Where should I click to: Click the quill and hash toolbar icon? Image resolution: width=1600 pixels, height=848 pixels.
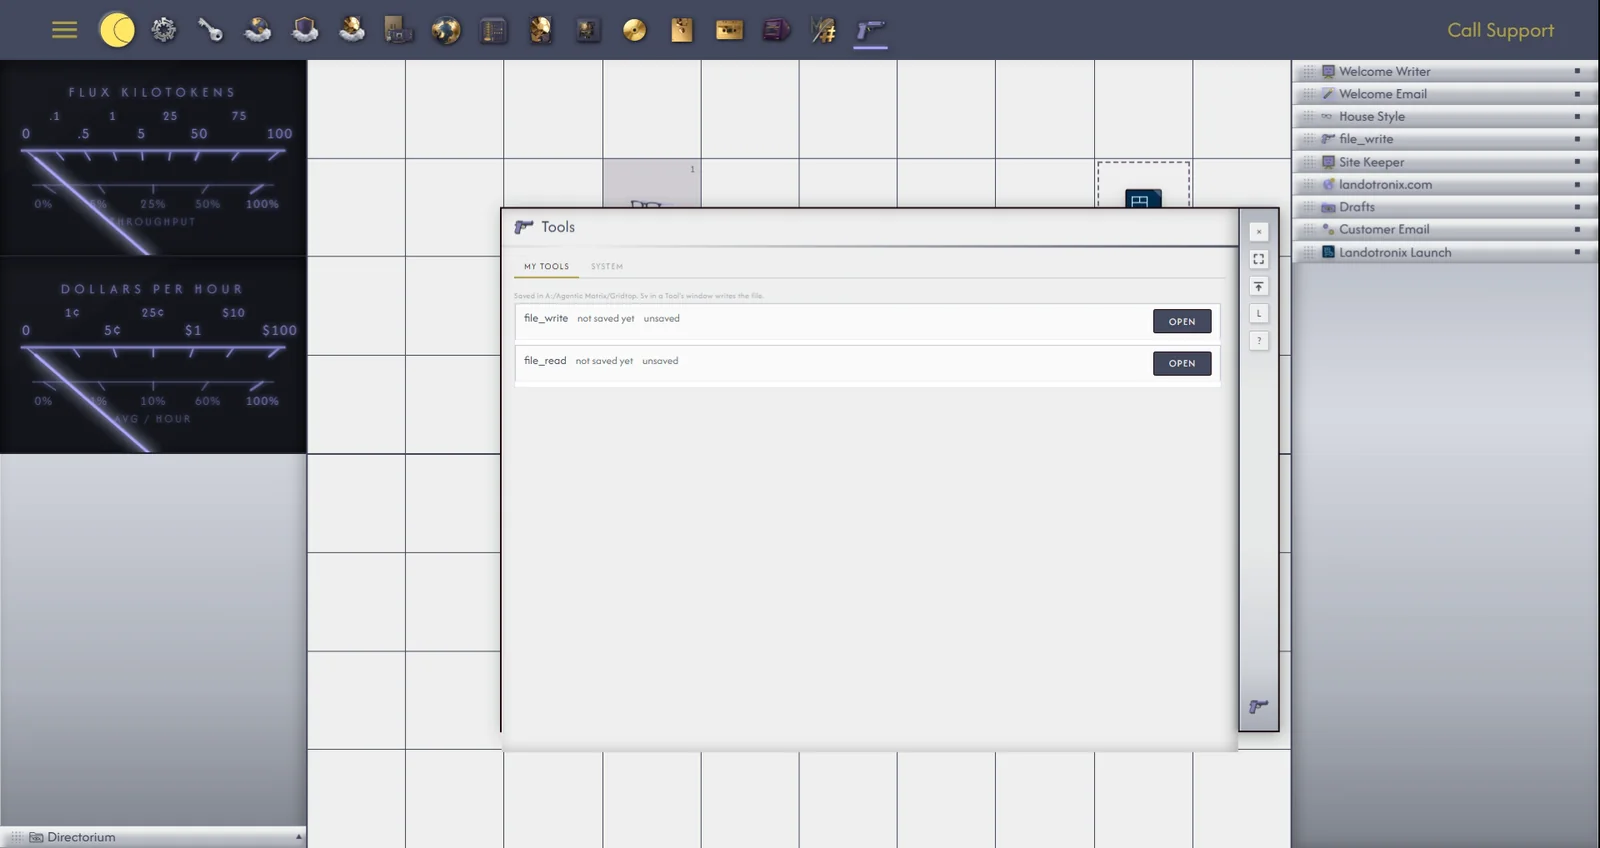pos(823,30)
